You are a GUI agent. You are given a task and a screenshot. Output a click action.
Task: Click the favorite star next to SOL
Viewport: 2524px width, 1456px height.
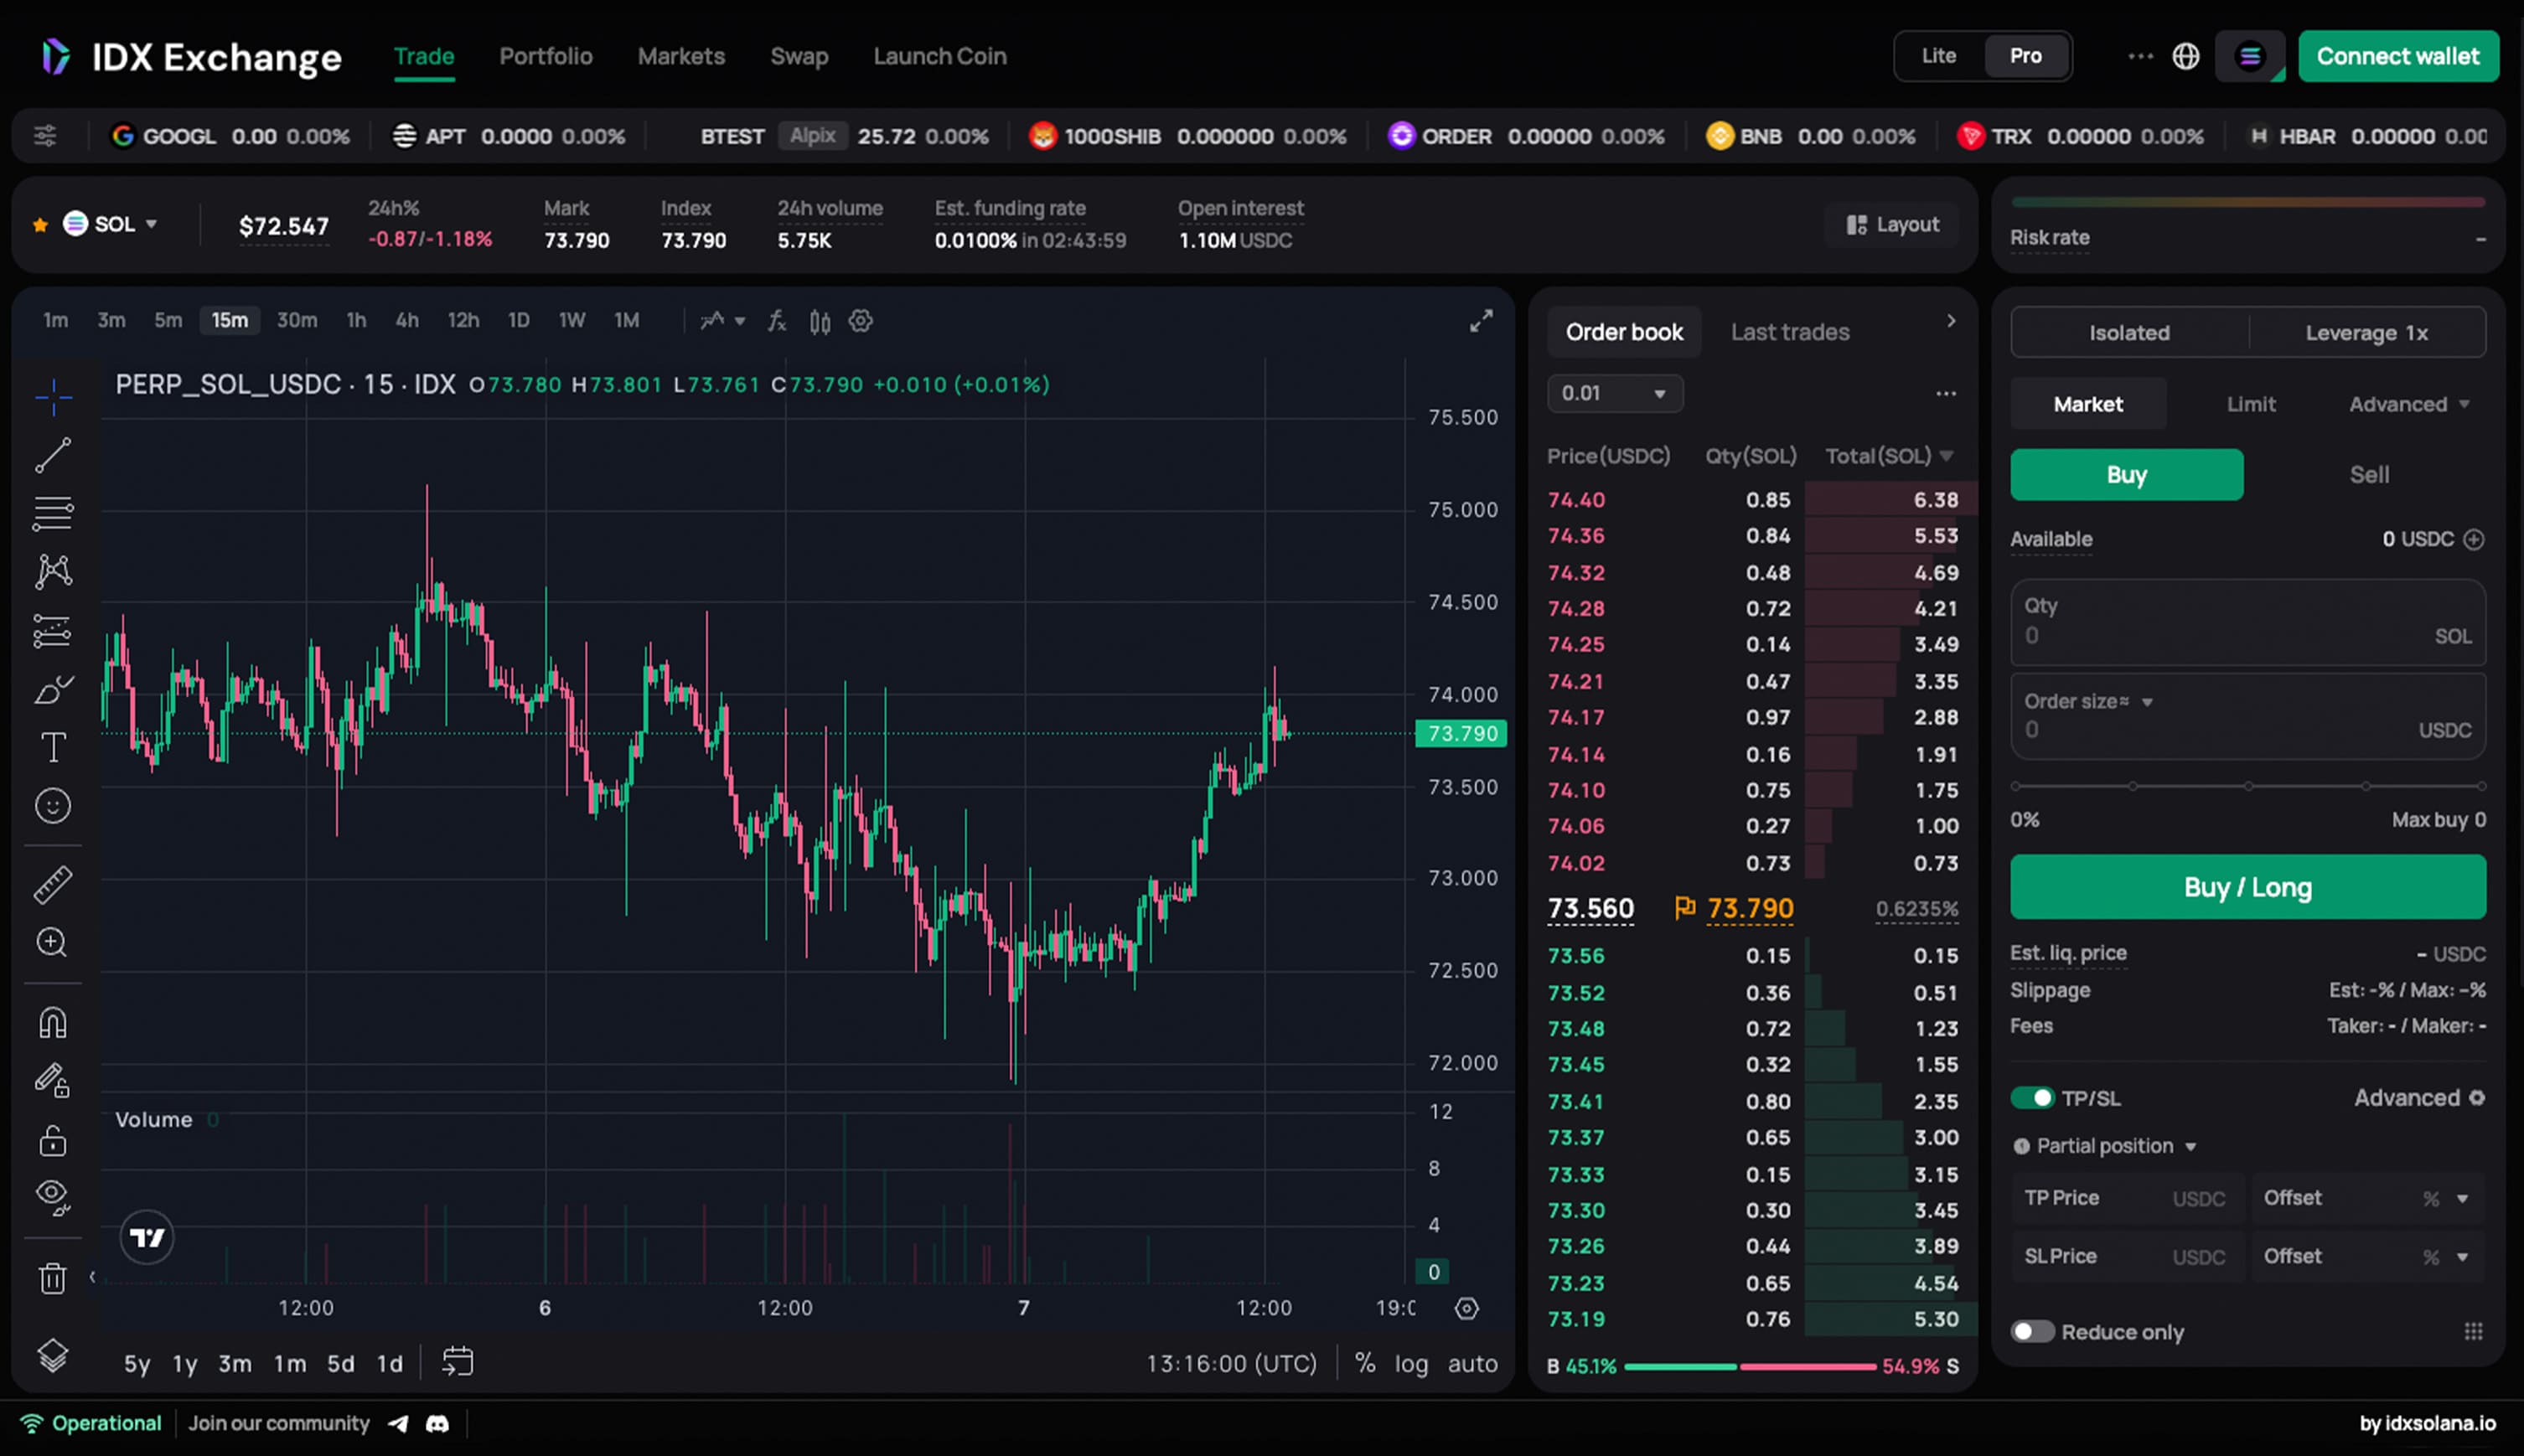[x=41, y=225]
